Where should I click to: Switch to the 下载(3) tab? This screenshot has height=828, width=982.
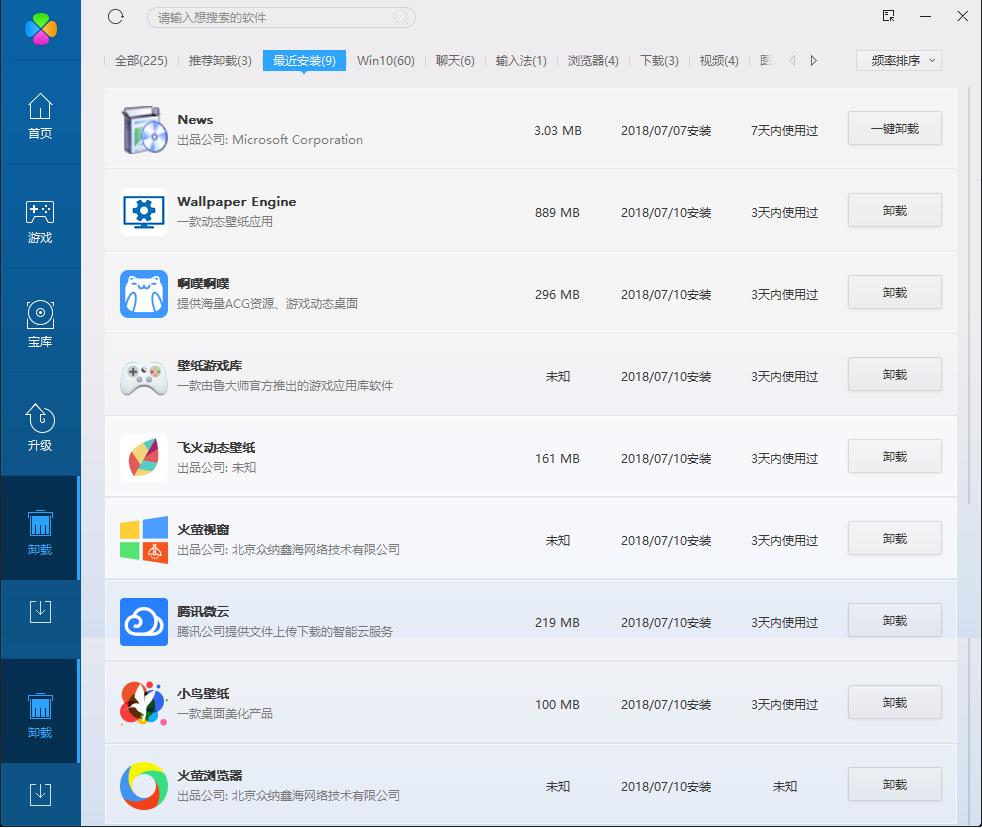(x=659, y=61)
